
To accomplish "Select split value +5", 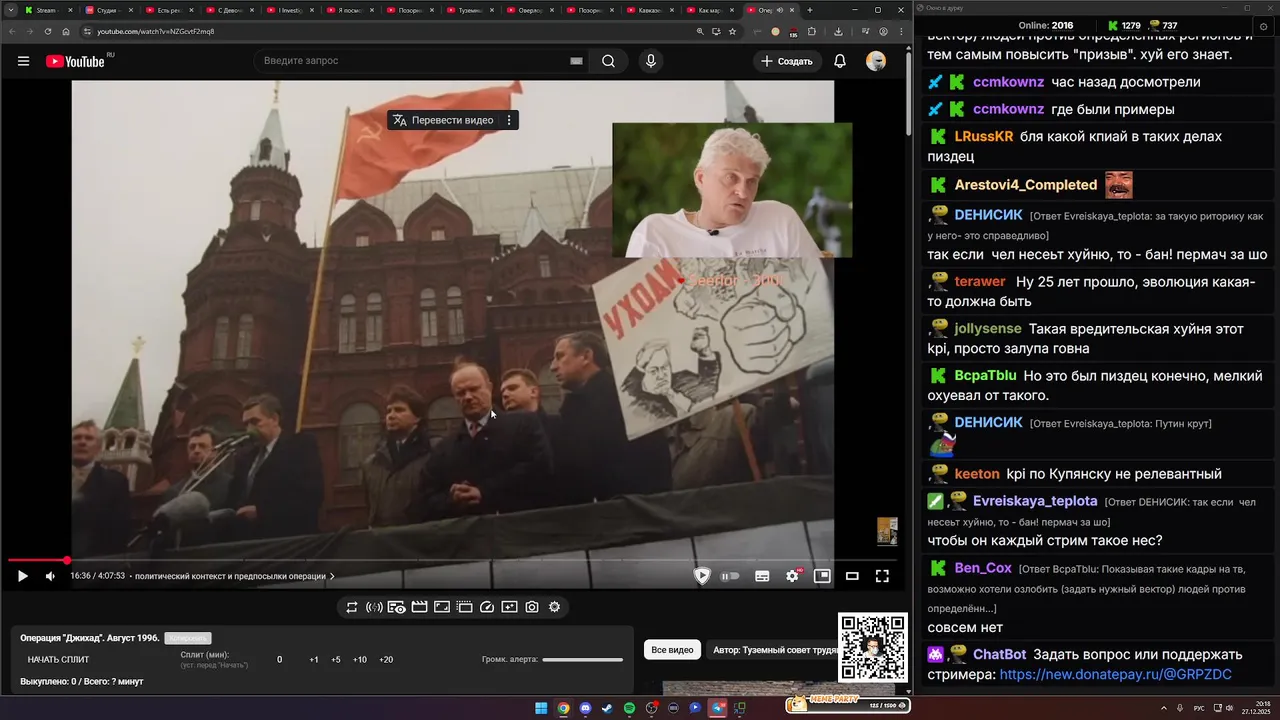I will 336,660.
